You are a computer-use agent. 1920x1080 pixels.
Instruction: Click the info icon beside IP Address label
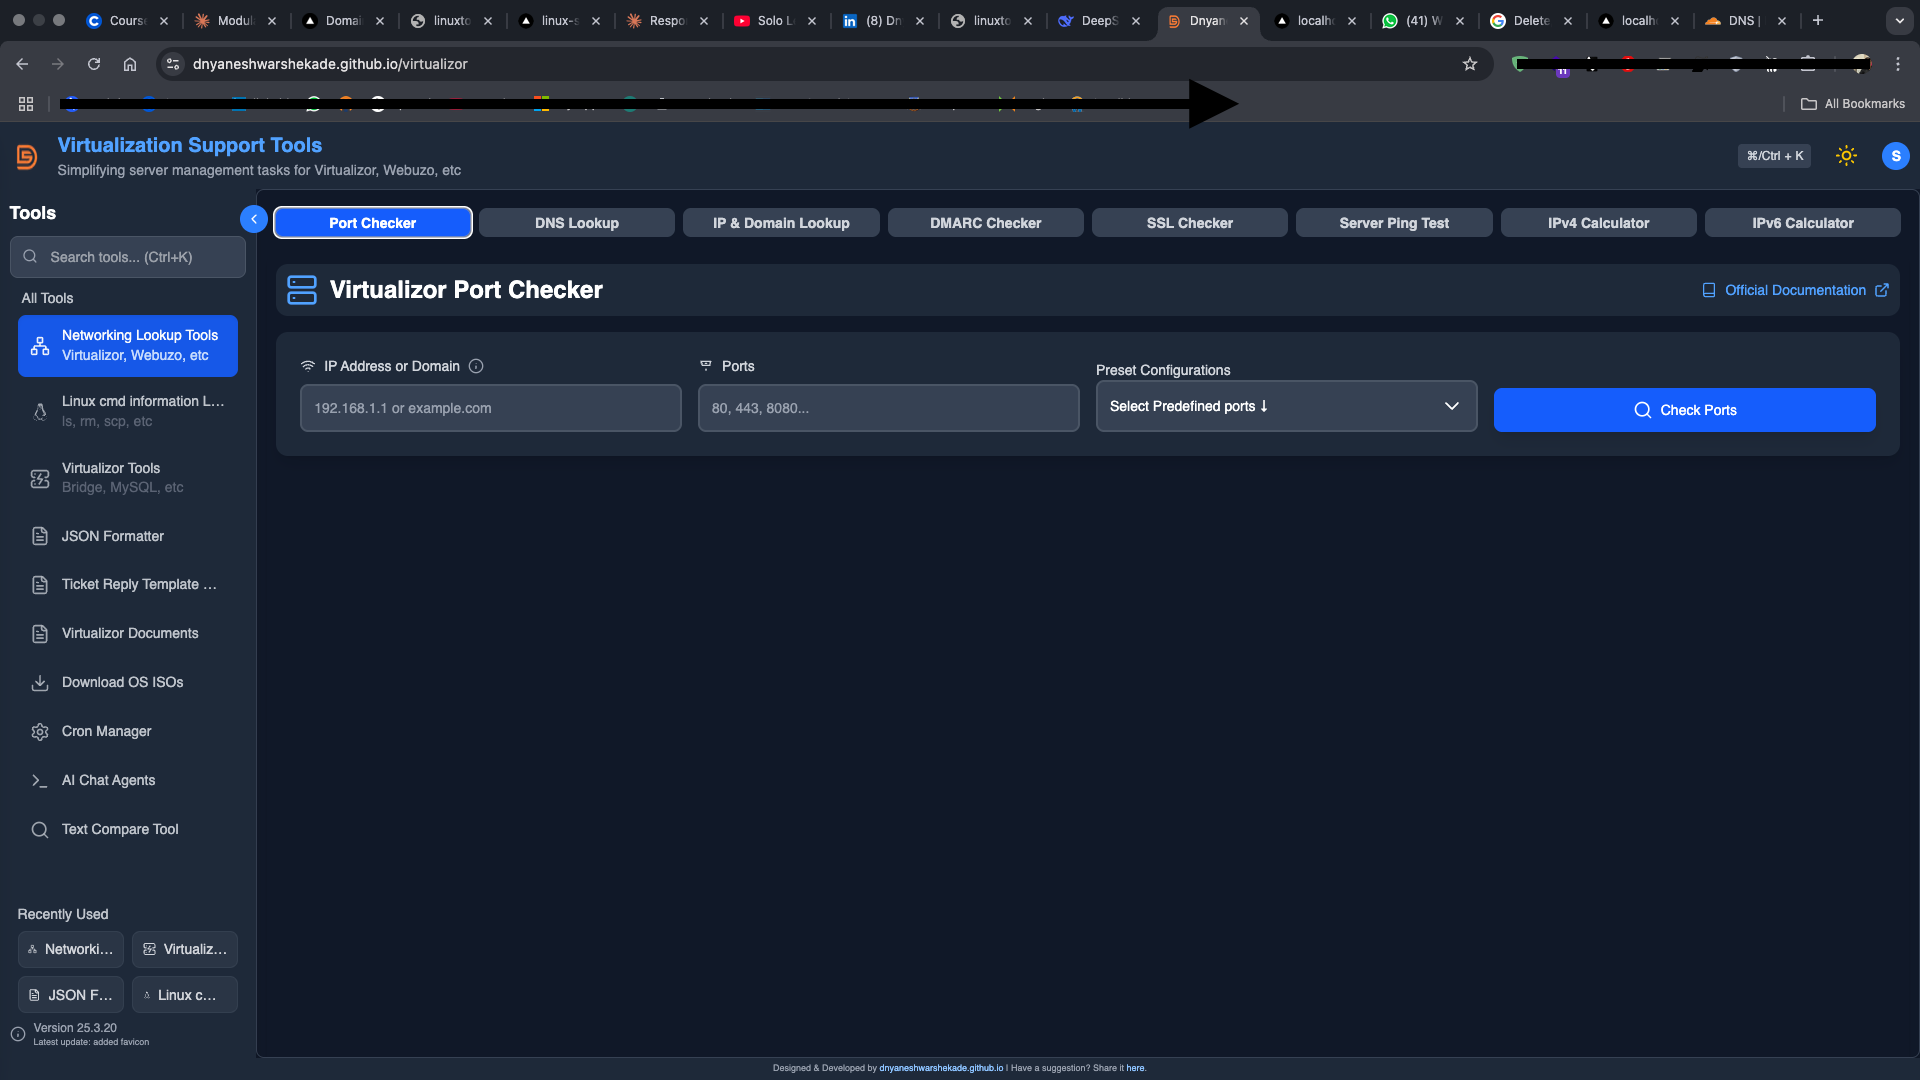[x=476, y=367]
